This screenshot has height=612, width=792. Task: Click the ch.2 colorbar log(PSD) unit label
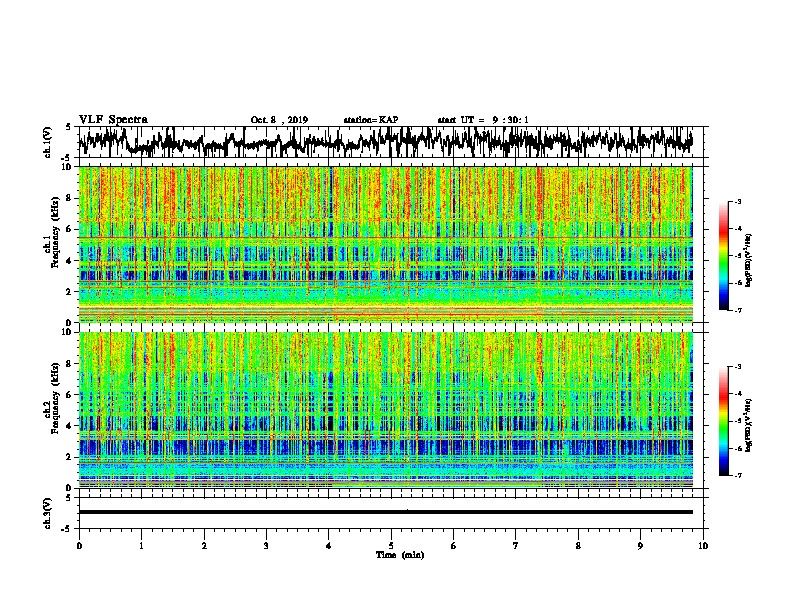(x=749, y=424)
